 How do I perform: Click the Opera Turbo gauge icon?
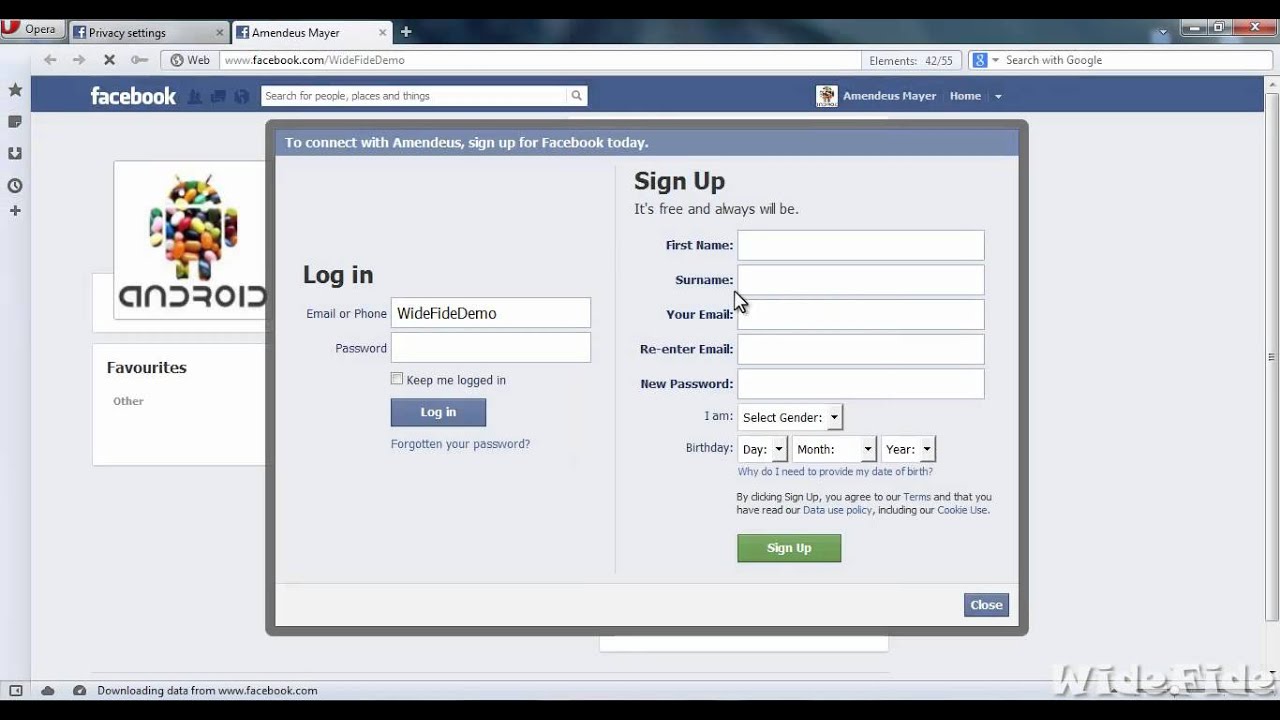[x=79, y=690]
